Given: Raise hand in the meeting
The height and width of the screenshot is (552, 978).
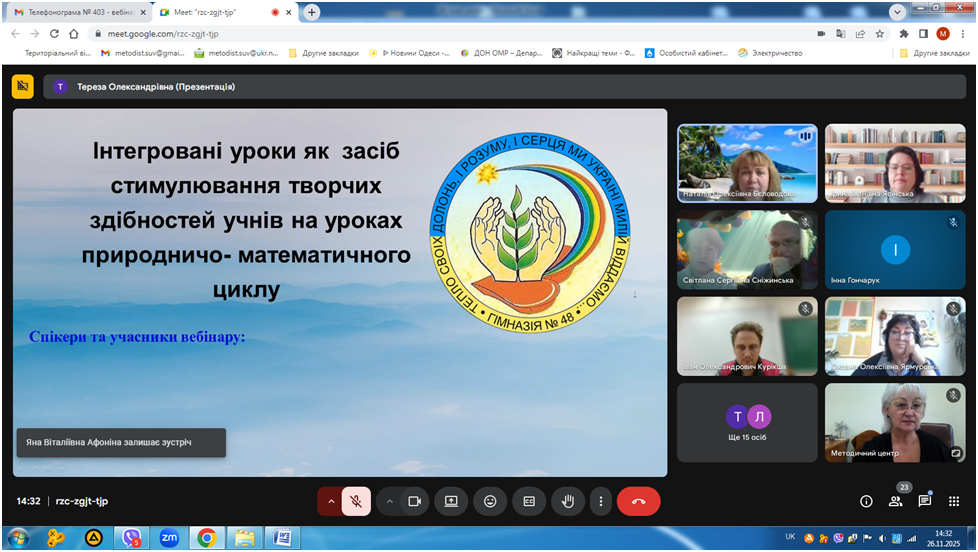Looking at the screenshot, I should 568,501.
